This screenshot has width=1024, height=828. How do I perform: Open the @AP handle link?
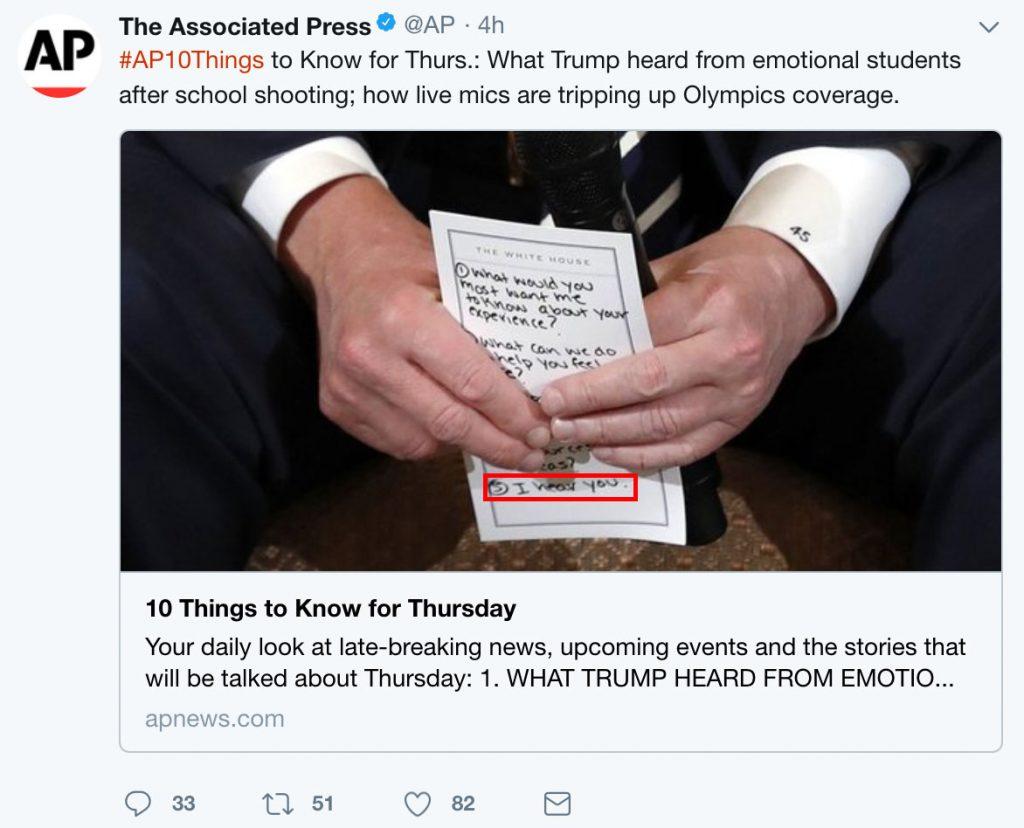[429, 25]
